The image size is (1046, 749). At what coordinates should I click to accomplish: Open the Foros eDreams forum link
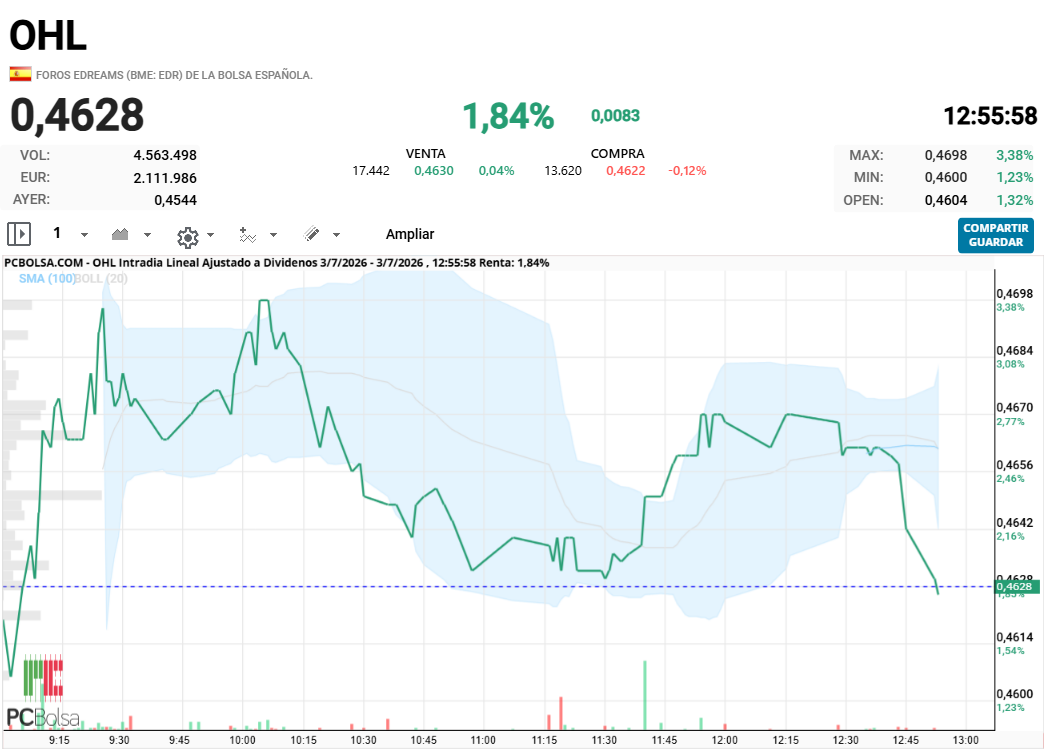point(174,75)
